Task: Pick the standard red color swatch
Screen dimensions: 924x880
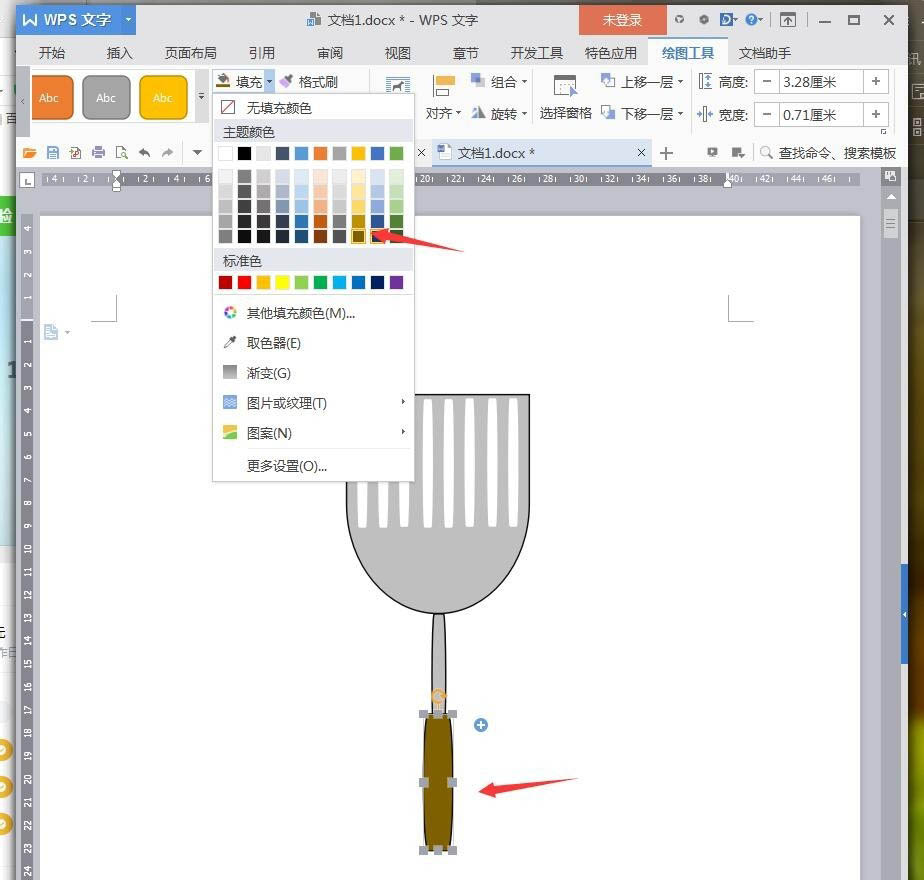Action: [245, 282]
